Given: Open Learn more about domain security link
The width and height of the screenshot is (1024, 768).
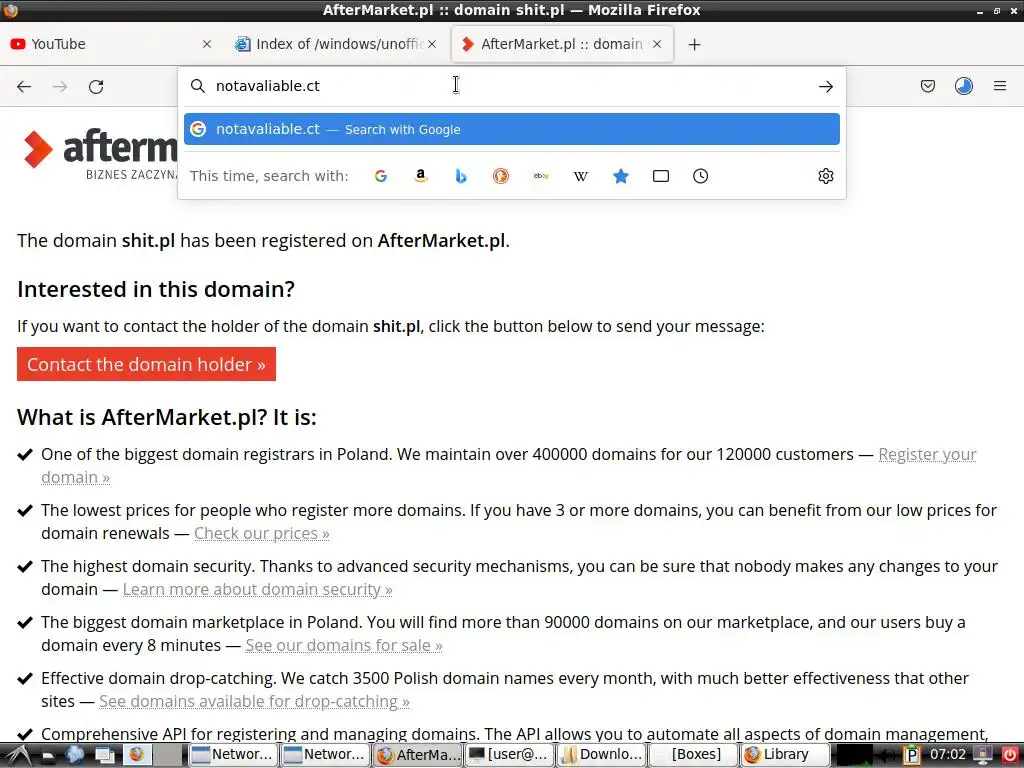Looking at the screenshot, I should click(257, 589).
